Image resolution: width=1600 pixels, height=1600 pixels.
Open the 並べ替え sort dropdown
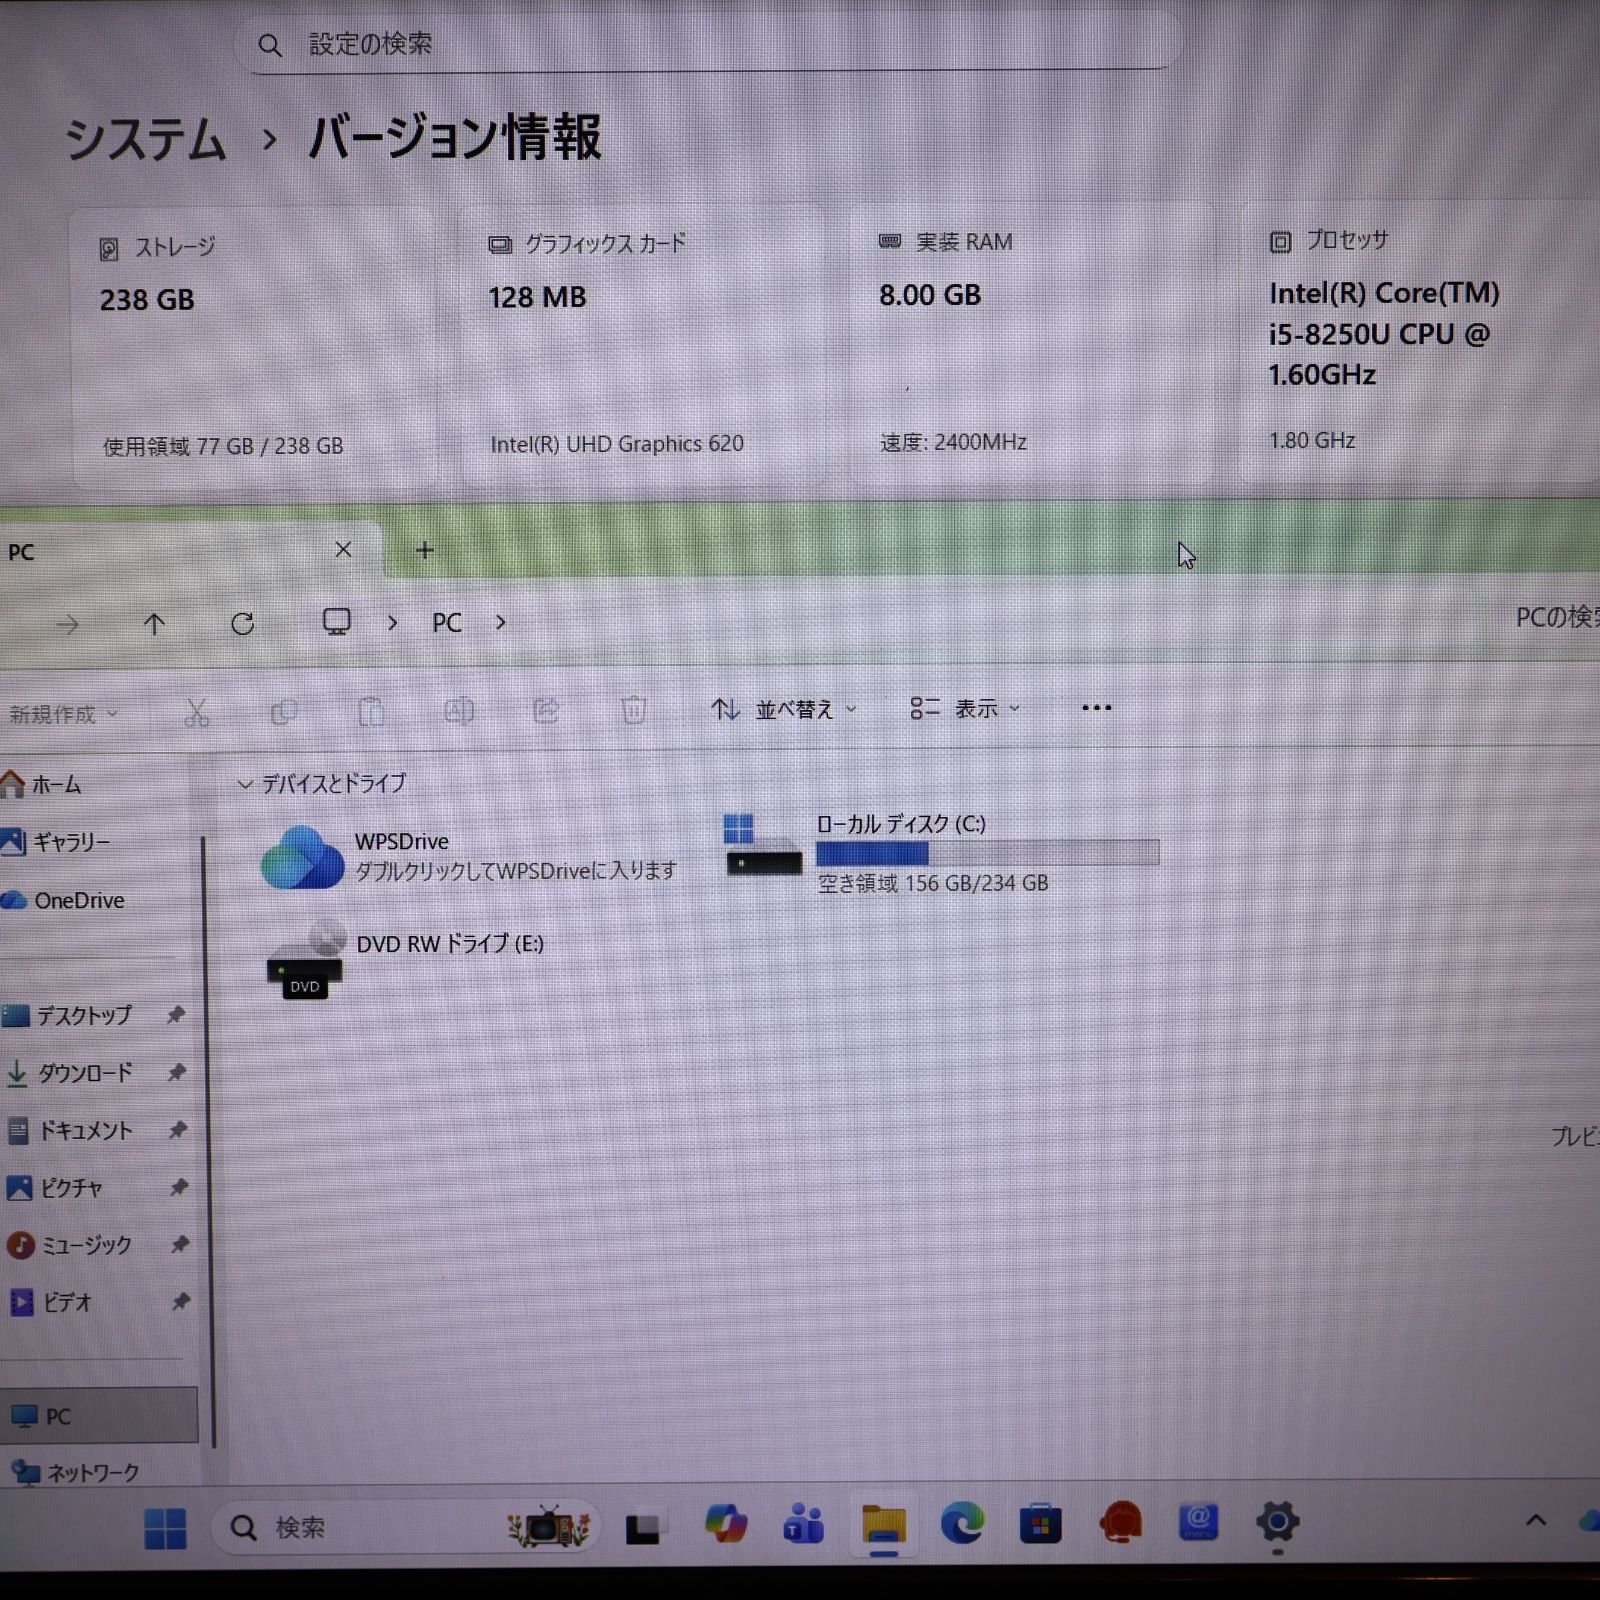(784, 709)
